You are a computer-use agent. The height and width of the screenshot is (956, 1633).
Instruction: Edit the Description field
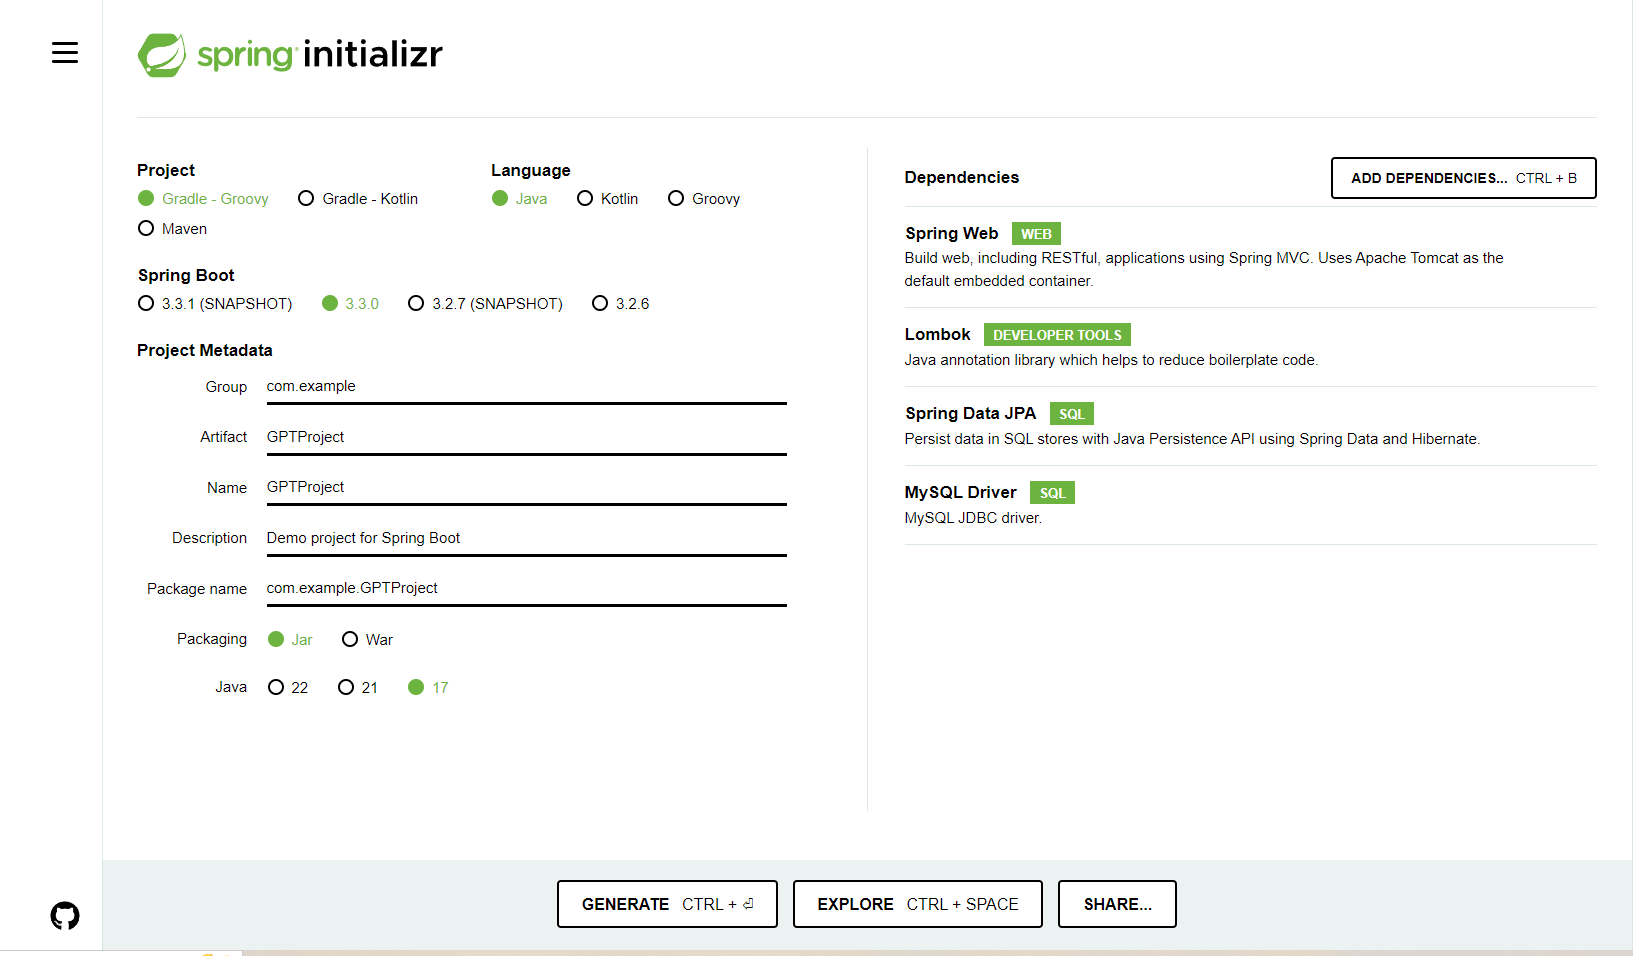tap(526, 539)
